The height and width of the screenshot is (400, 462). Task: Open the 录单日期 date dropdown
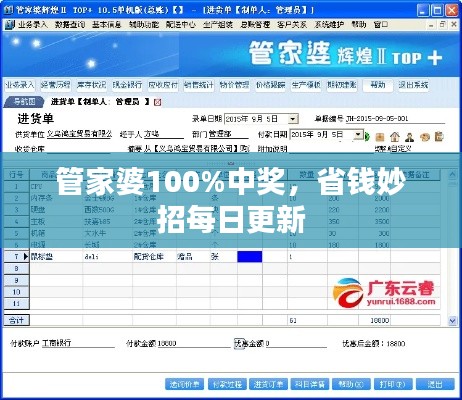pyautogui.click(x=293, y=119)
